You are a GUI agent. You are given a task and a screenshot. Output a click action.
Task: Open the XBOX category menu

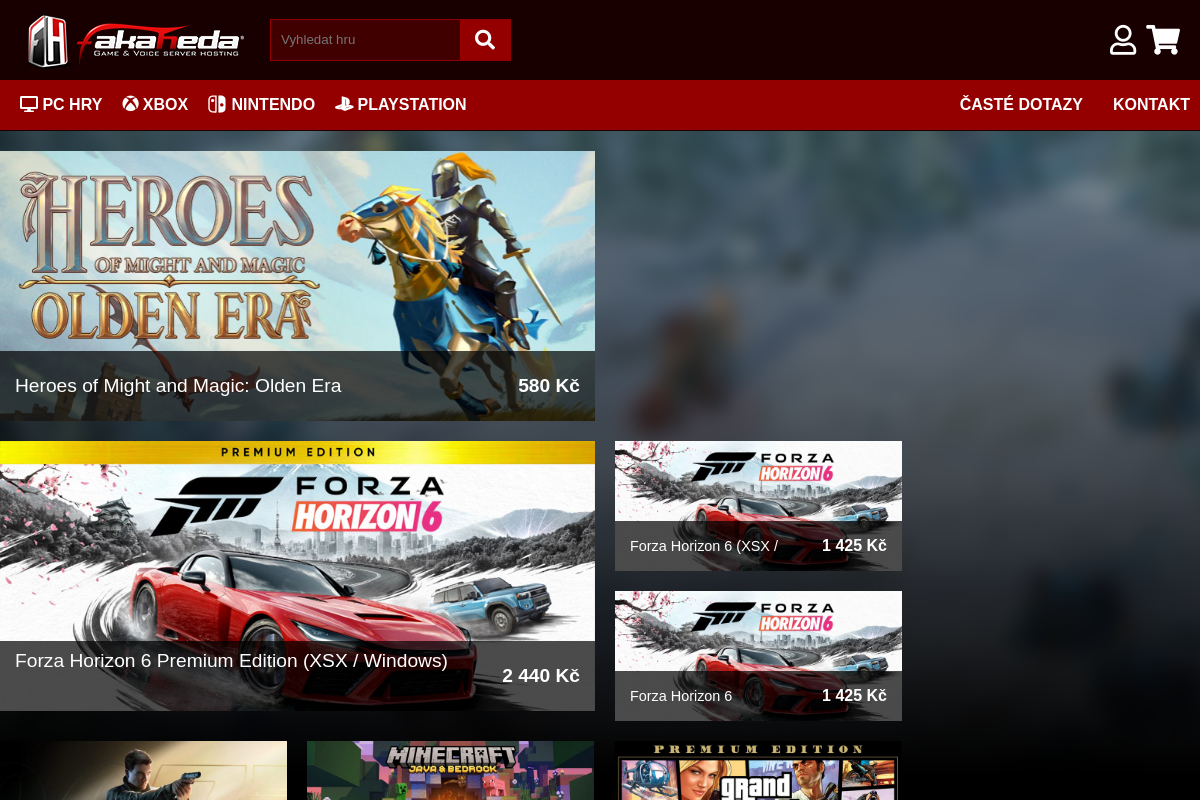pyautogui.click(x=155, y=105)
